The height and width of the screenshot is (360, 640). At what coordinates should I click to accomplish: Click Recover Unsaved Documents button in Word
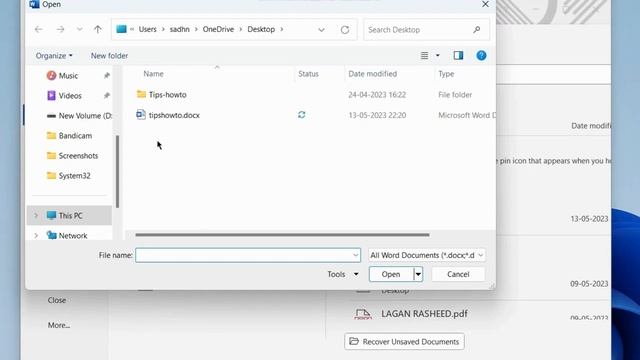(404, 342)
